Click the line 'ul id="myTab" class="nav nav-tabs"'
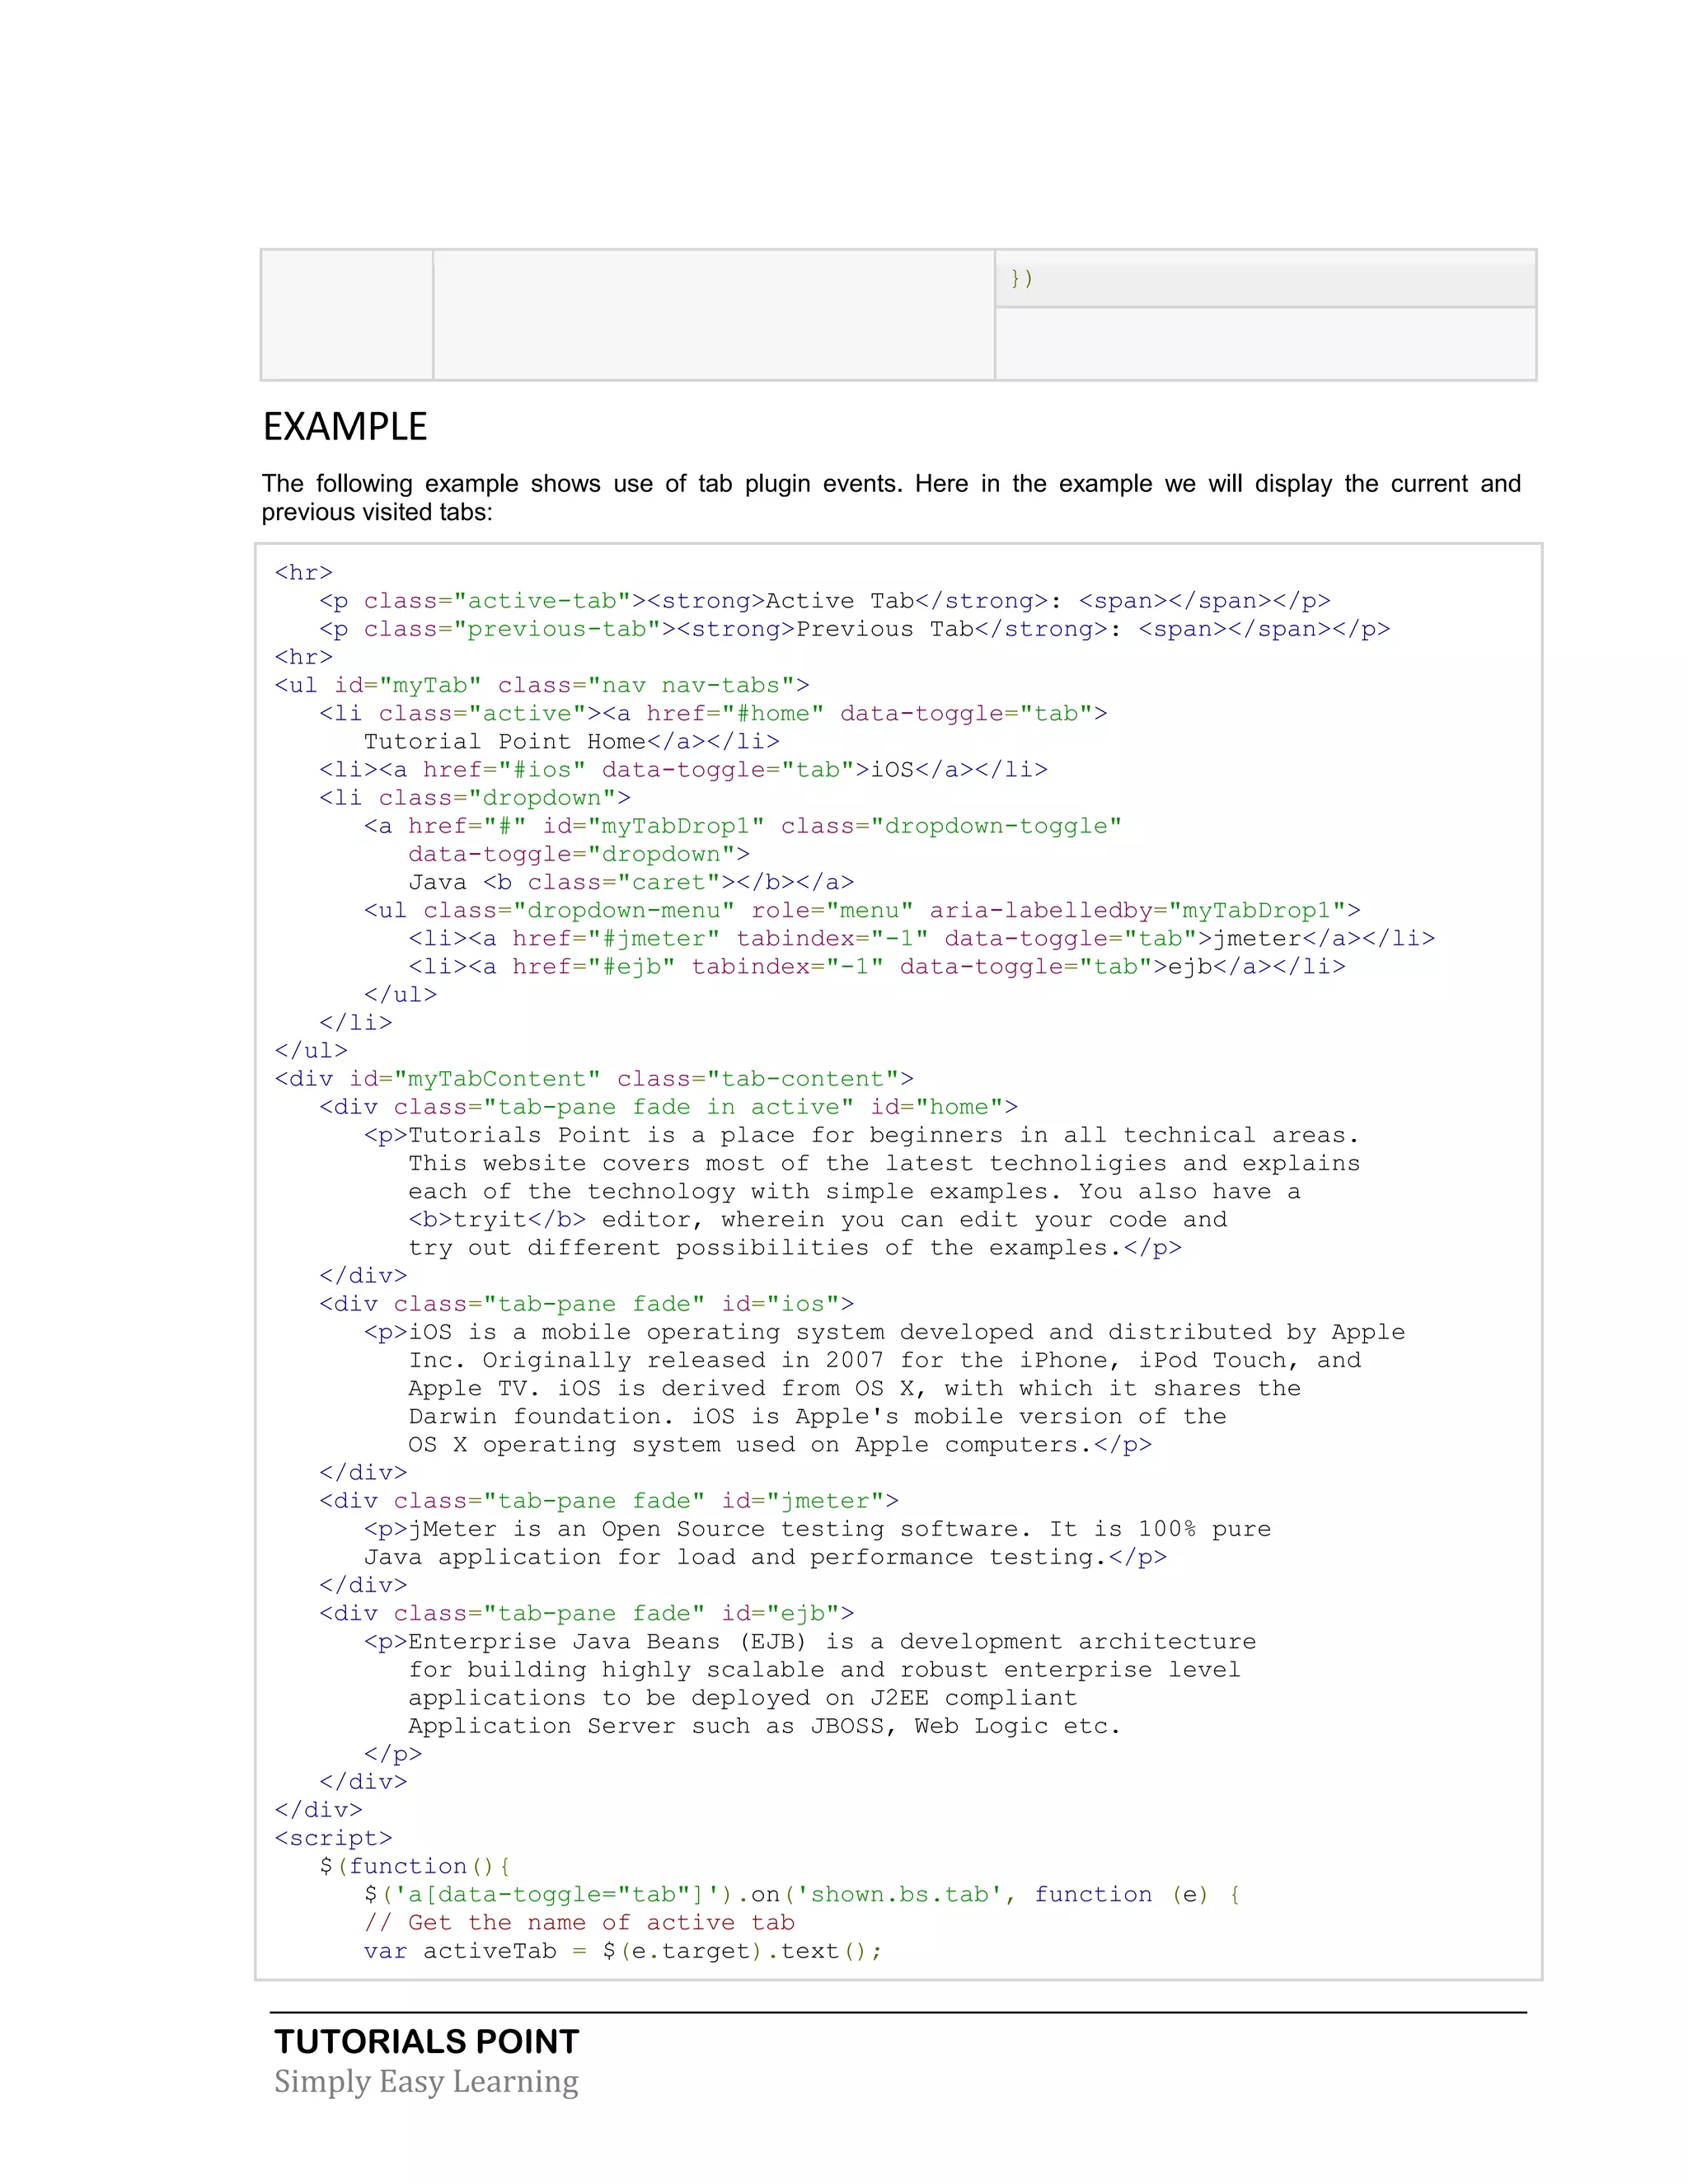 (542, 685)
